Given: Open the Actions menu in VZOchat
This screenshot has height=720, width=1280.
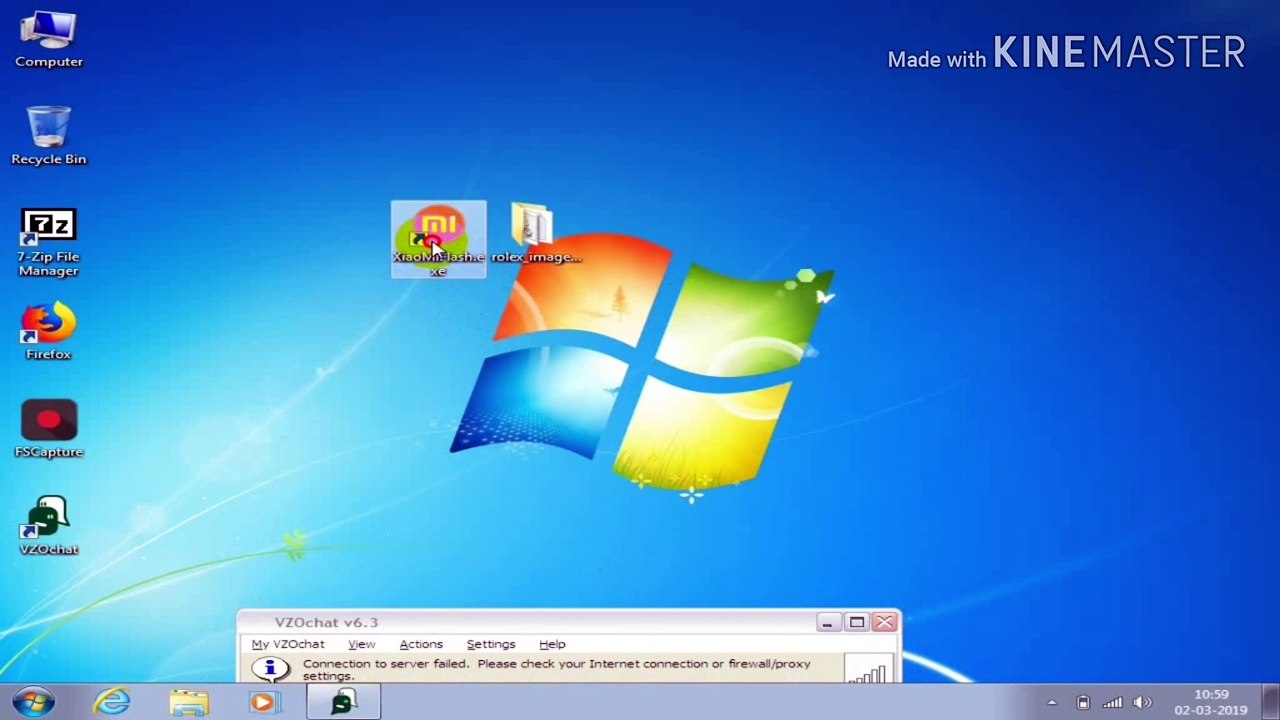Looking at the screenshot, I should [x=421, y=644].
